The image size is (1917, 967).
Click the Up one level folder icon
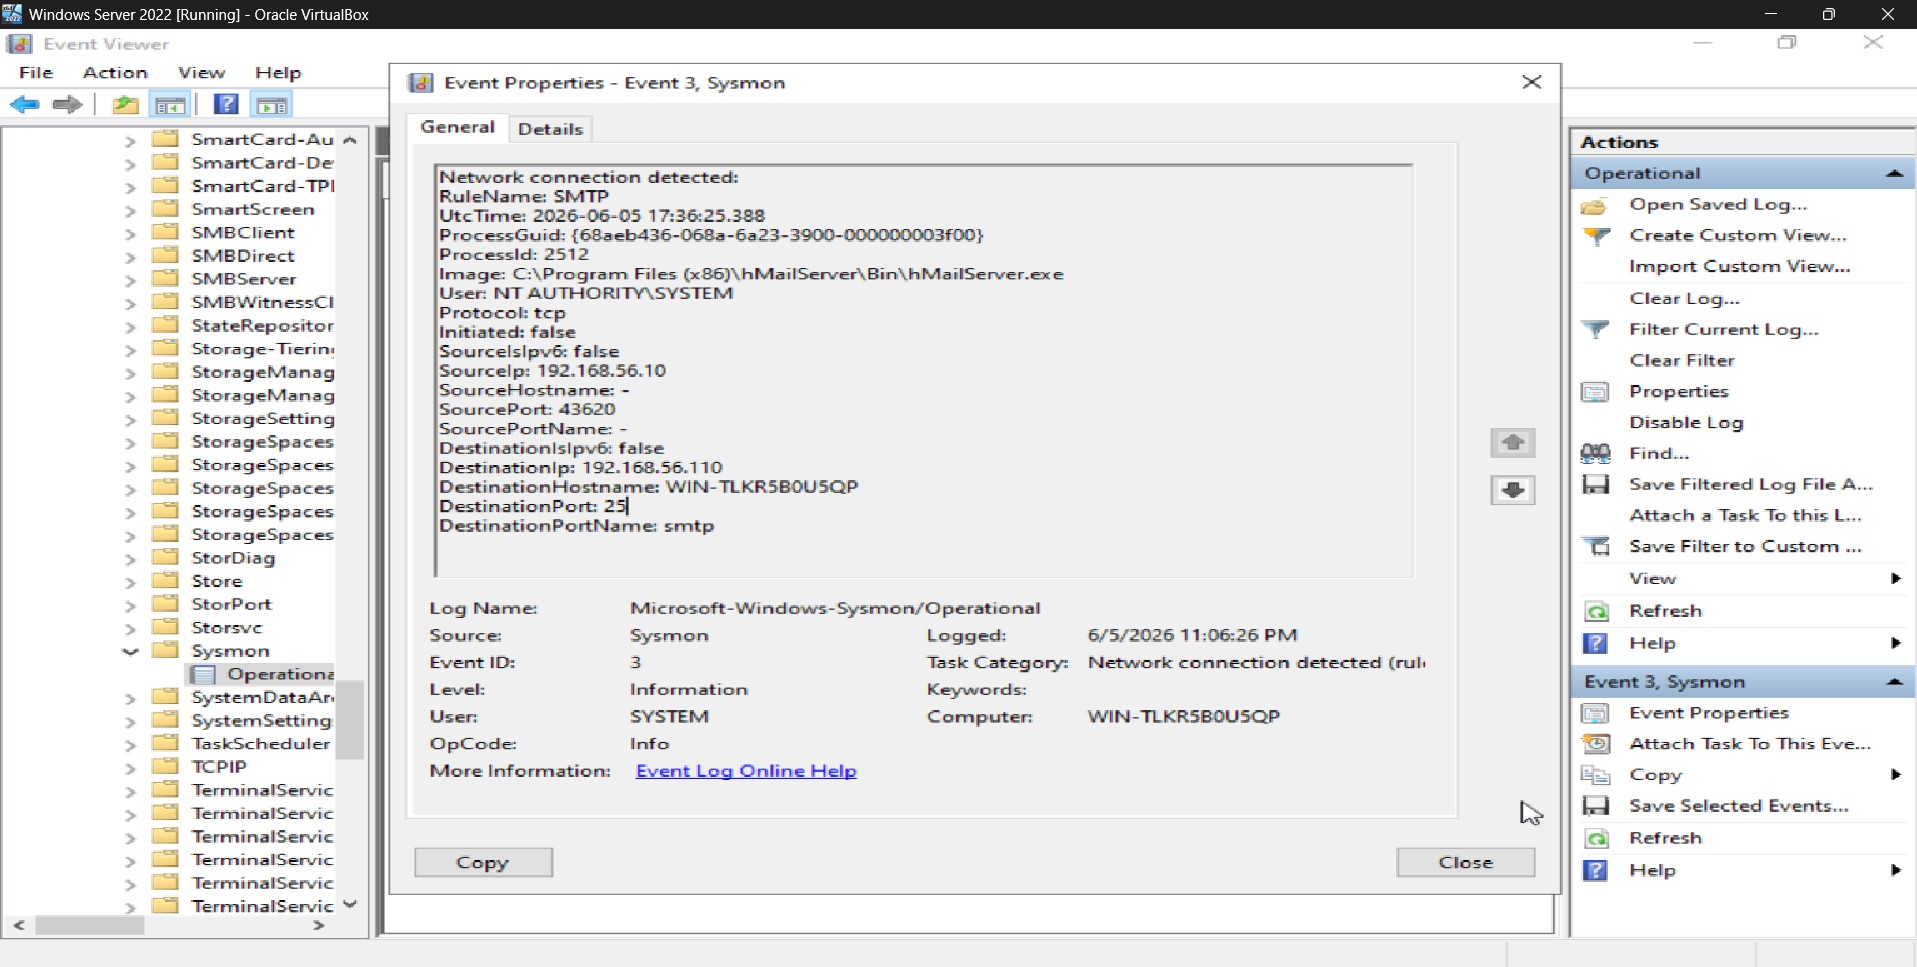pos(125,105)
